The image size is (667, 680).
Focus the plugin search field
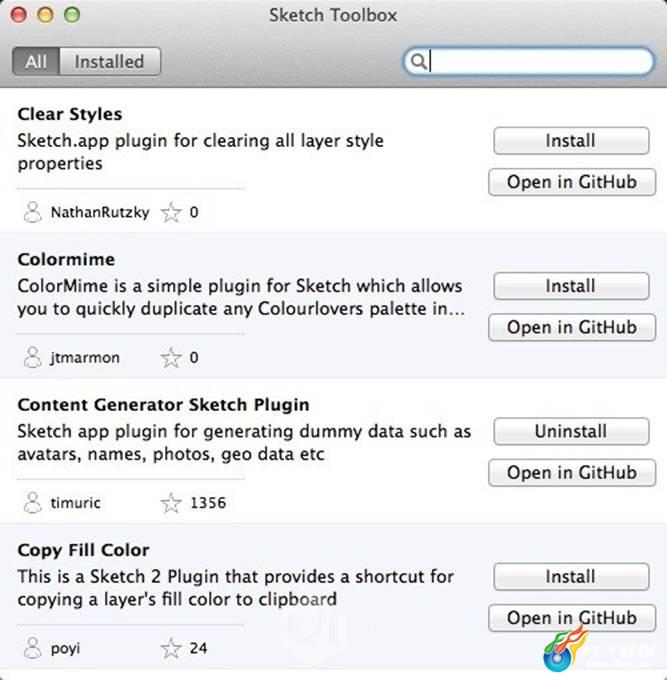click(528, 62)
